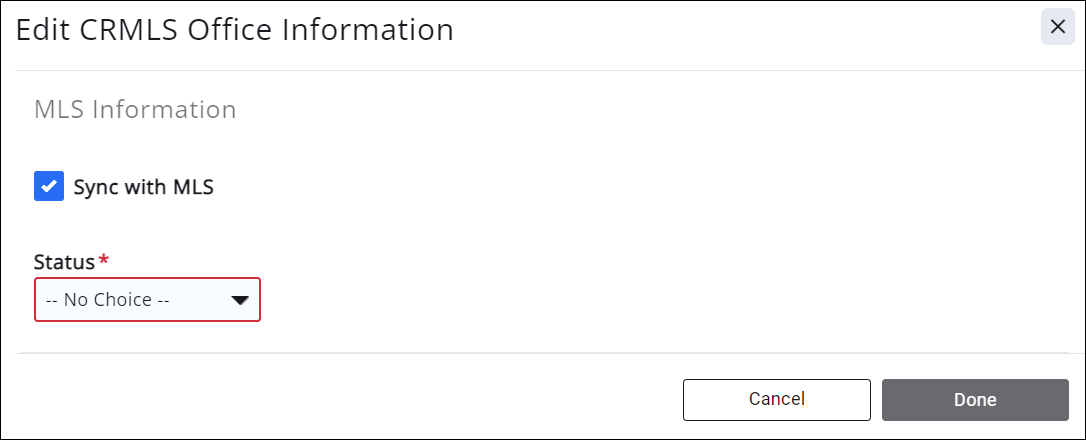Click the red required asterisk beside Status
This screenshot has width=1086, height=440.
pos(104,261)
